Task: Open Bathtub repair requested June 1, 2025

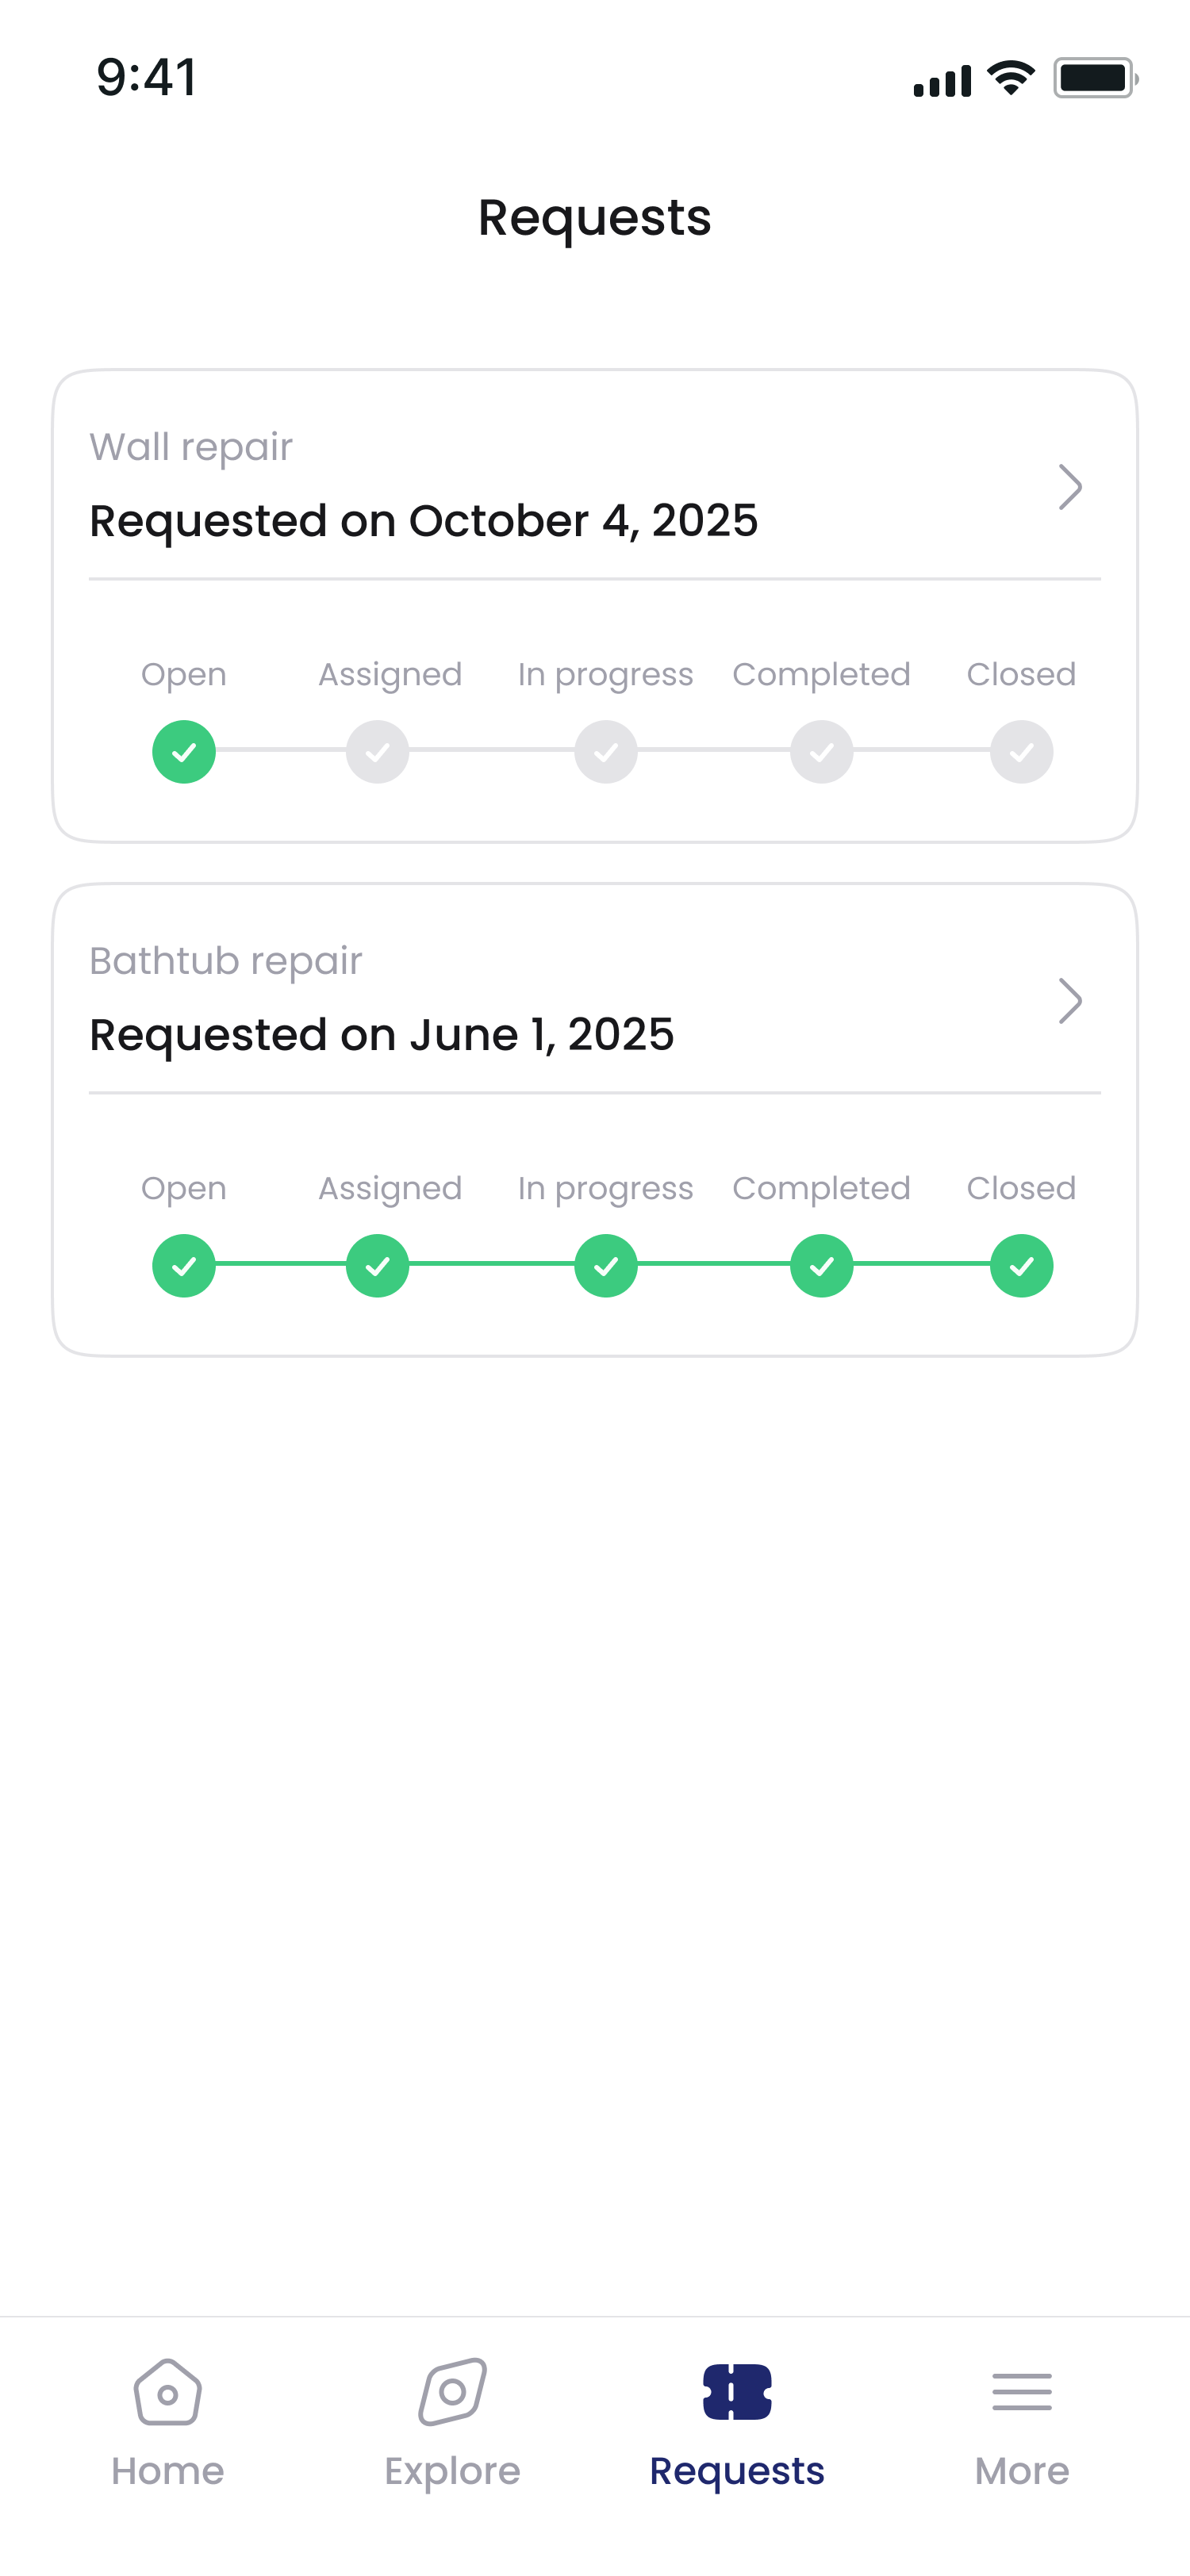Action: [x=382, y=1035]
